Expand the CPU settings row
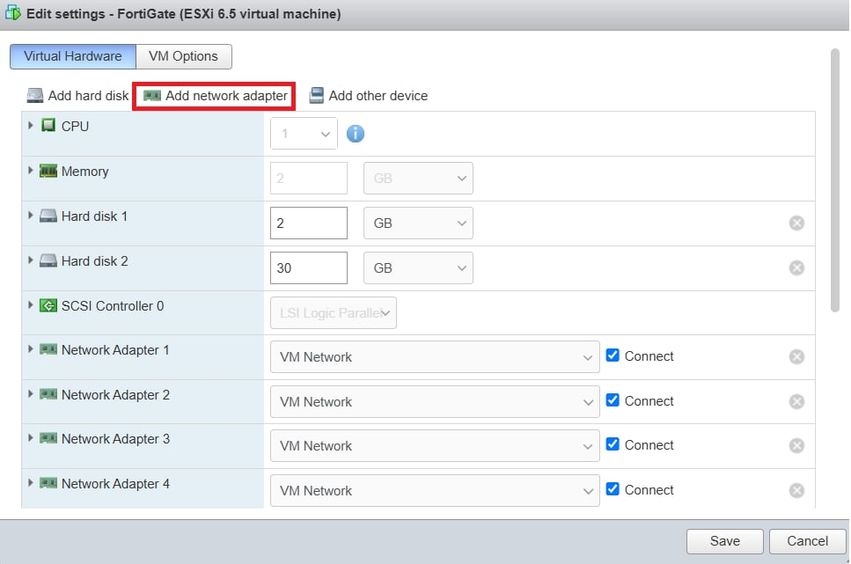This screenshot has width=851, height=564. click(31, 126)
